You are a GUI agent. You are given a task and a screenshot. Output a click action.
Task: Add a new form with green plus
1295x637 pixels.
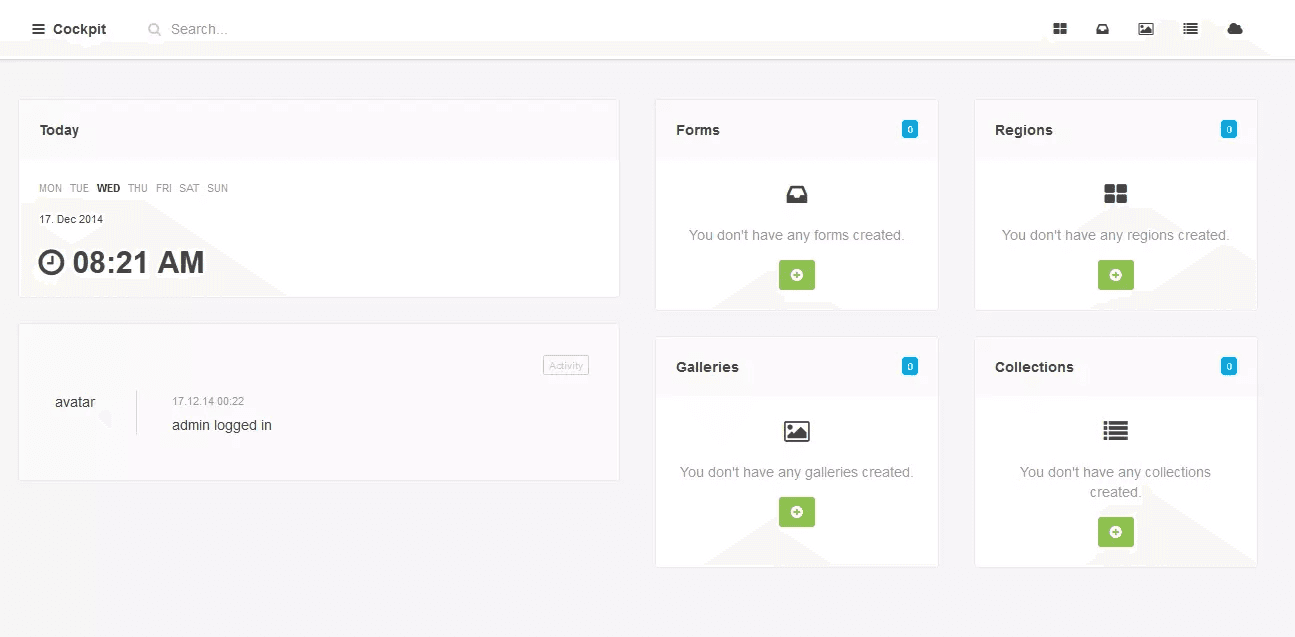pos(796,275)
